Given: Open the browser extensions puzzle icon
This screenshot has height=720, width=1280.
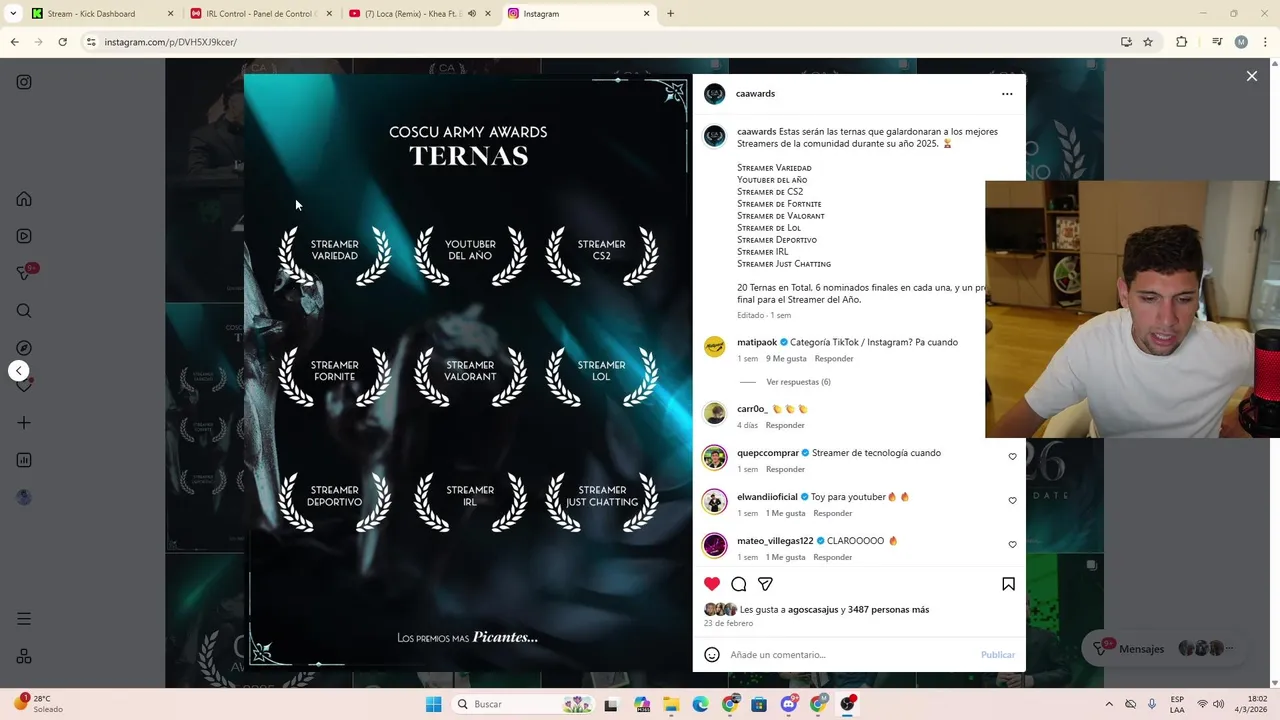Looking at the screenshot, I should point(1181,42).
